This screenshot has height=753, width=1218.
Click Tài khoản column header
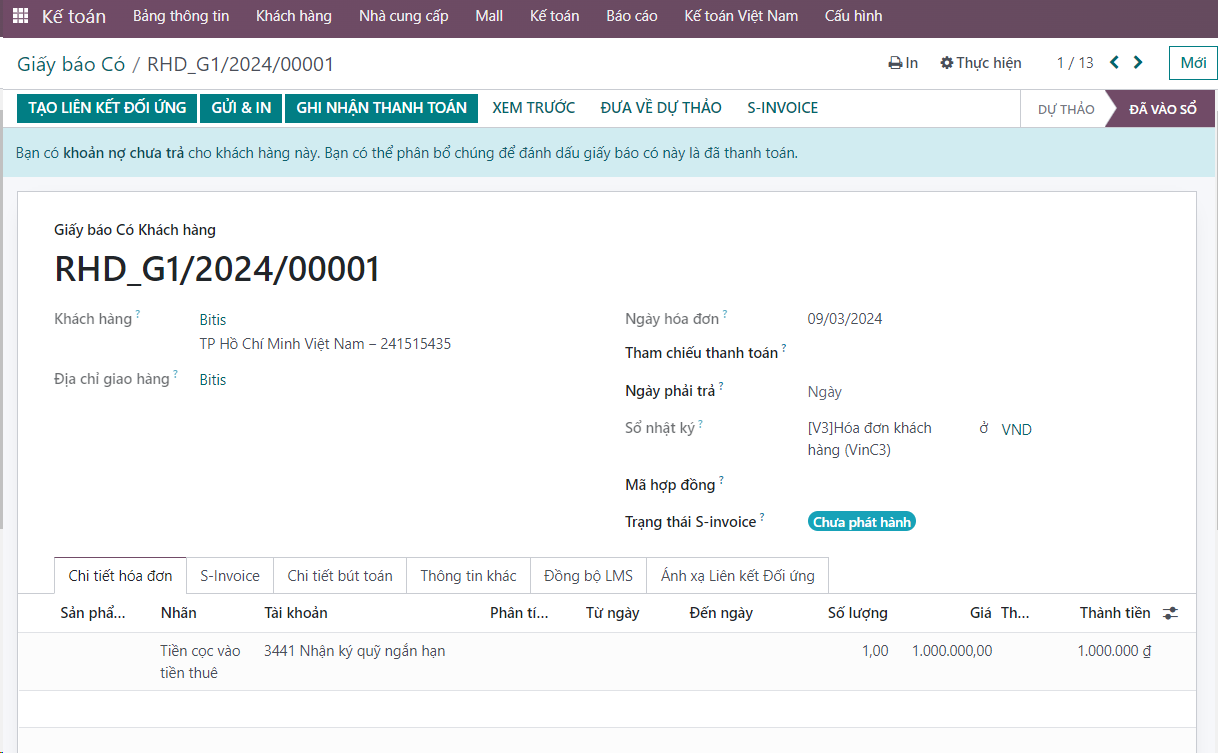point(296,613)
